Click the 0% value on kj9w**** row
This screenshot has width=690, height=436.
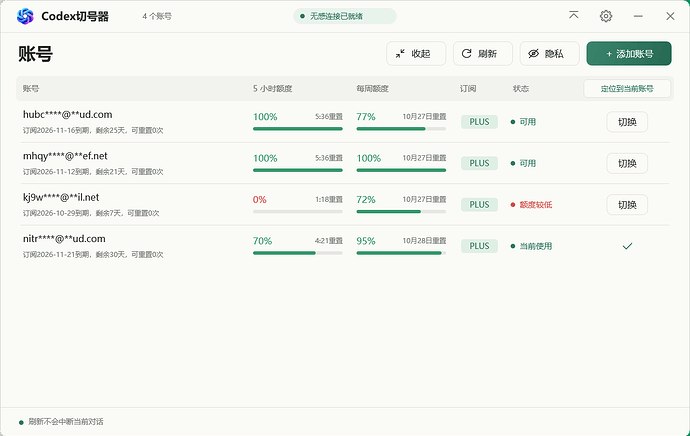260,200
